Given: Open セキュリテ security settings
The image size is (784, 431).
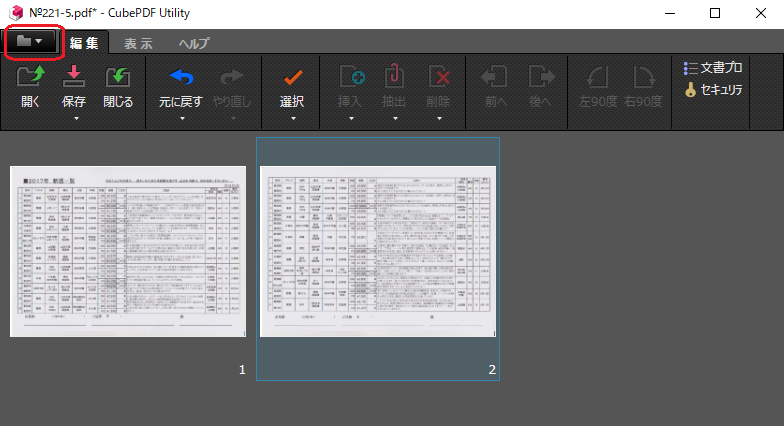Looking at the screenshot, I should (x=712, y=90).
